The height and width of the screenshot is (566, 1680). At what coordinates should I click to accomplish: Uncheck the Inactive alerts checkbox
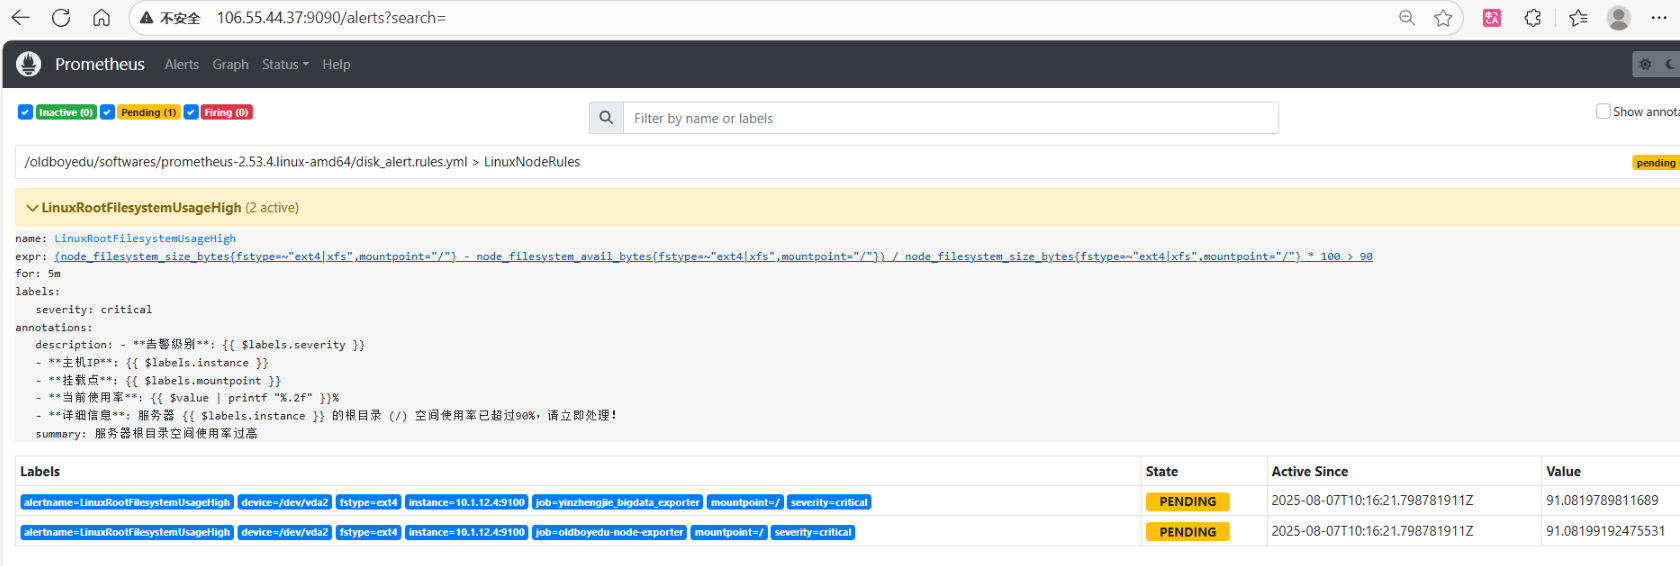click(25, 112)
